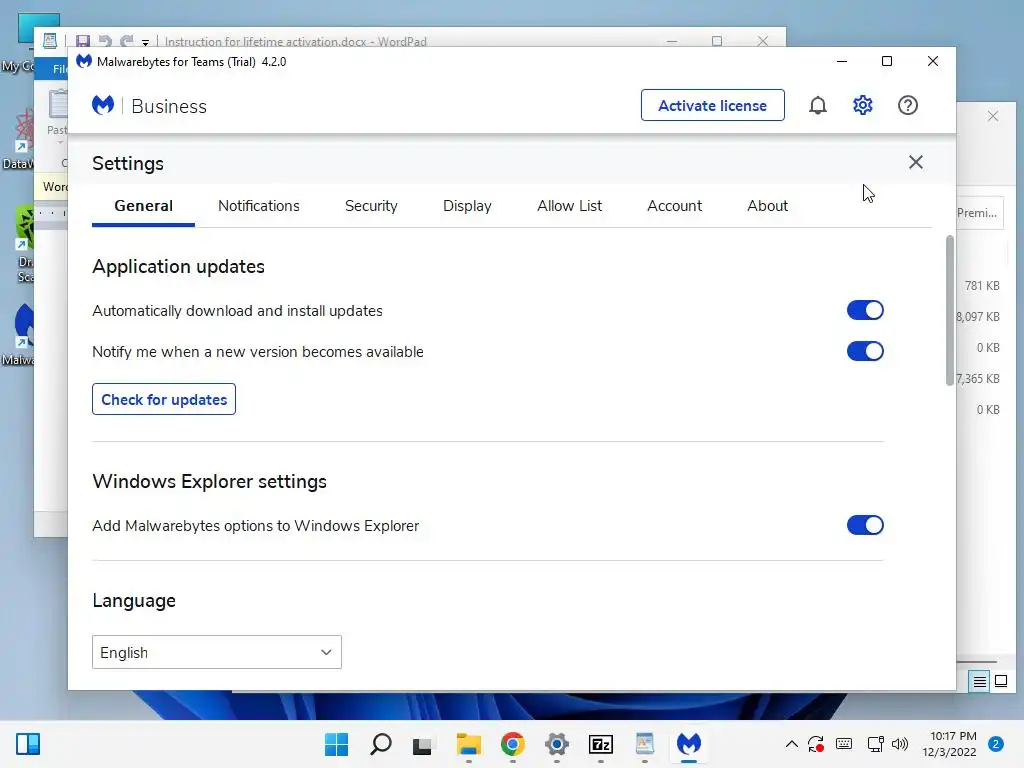Open Task View on the taskbar
The image size is (1024, 768).
[x=423, y=744]
